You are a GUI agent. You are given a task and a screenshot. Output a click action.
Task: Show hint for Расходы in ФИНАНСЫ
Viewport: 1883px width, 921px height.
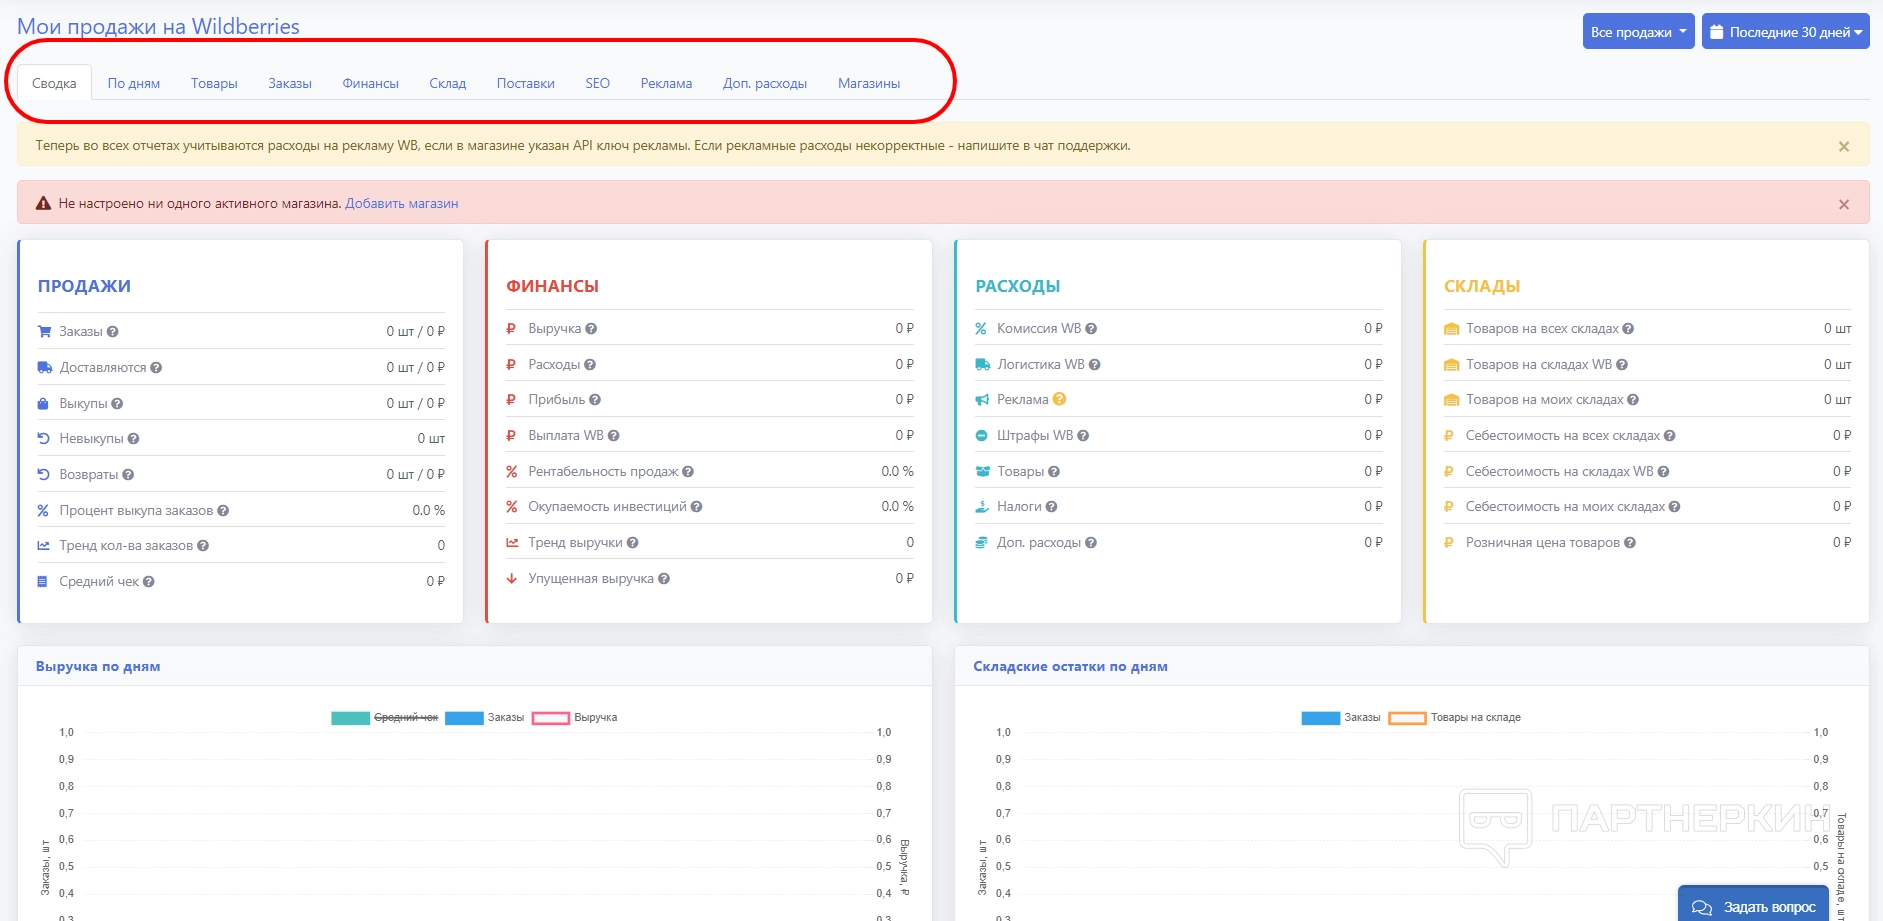point(590,365)
